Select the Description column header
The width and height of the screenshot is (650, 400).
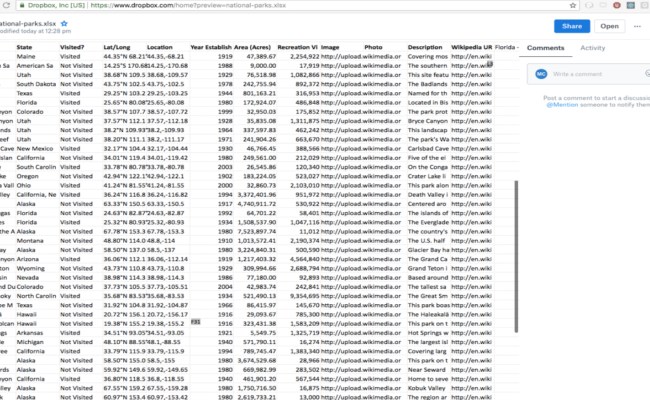tap(424, 47)
